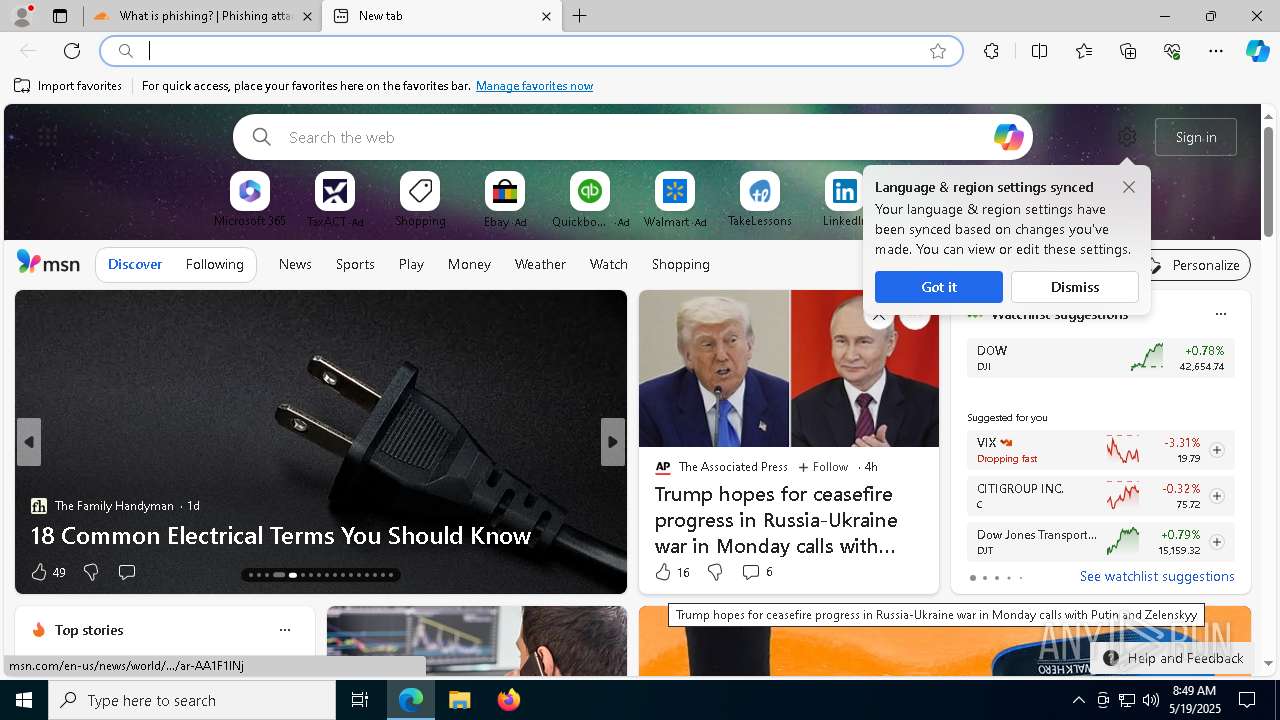The image size is (1280, 720).
Task: Open the Copilot sidebar icon
Action: (1258, 51)
